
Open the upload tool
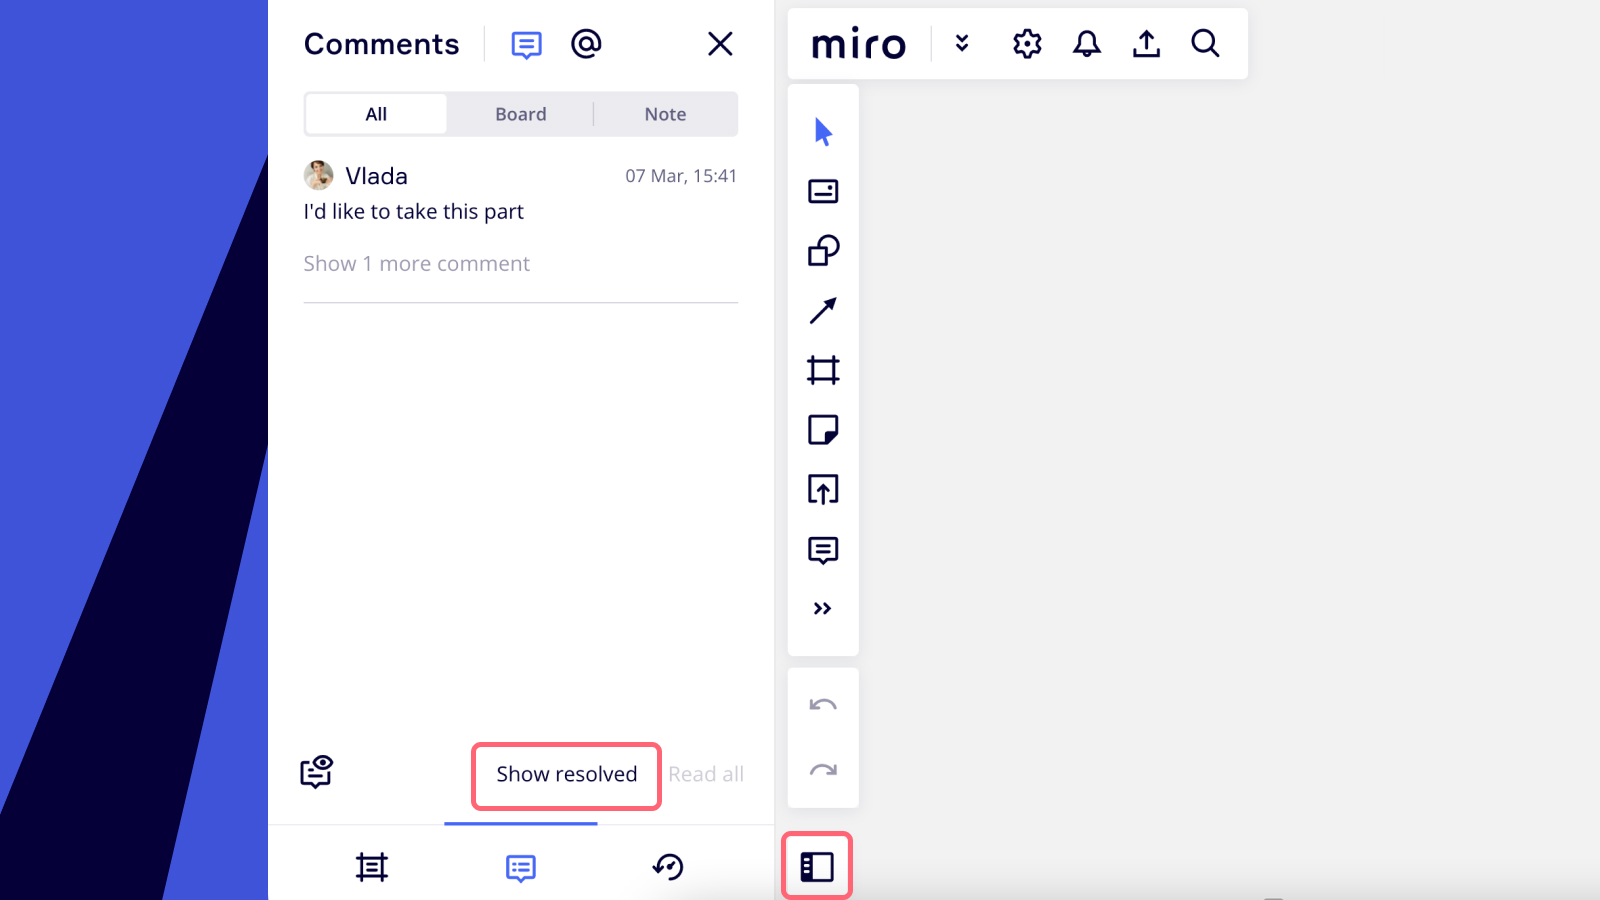click(823, 490)
